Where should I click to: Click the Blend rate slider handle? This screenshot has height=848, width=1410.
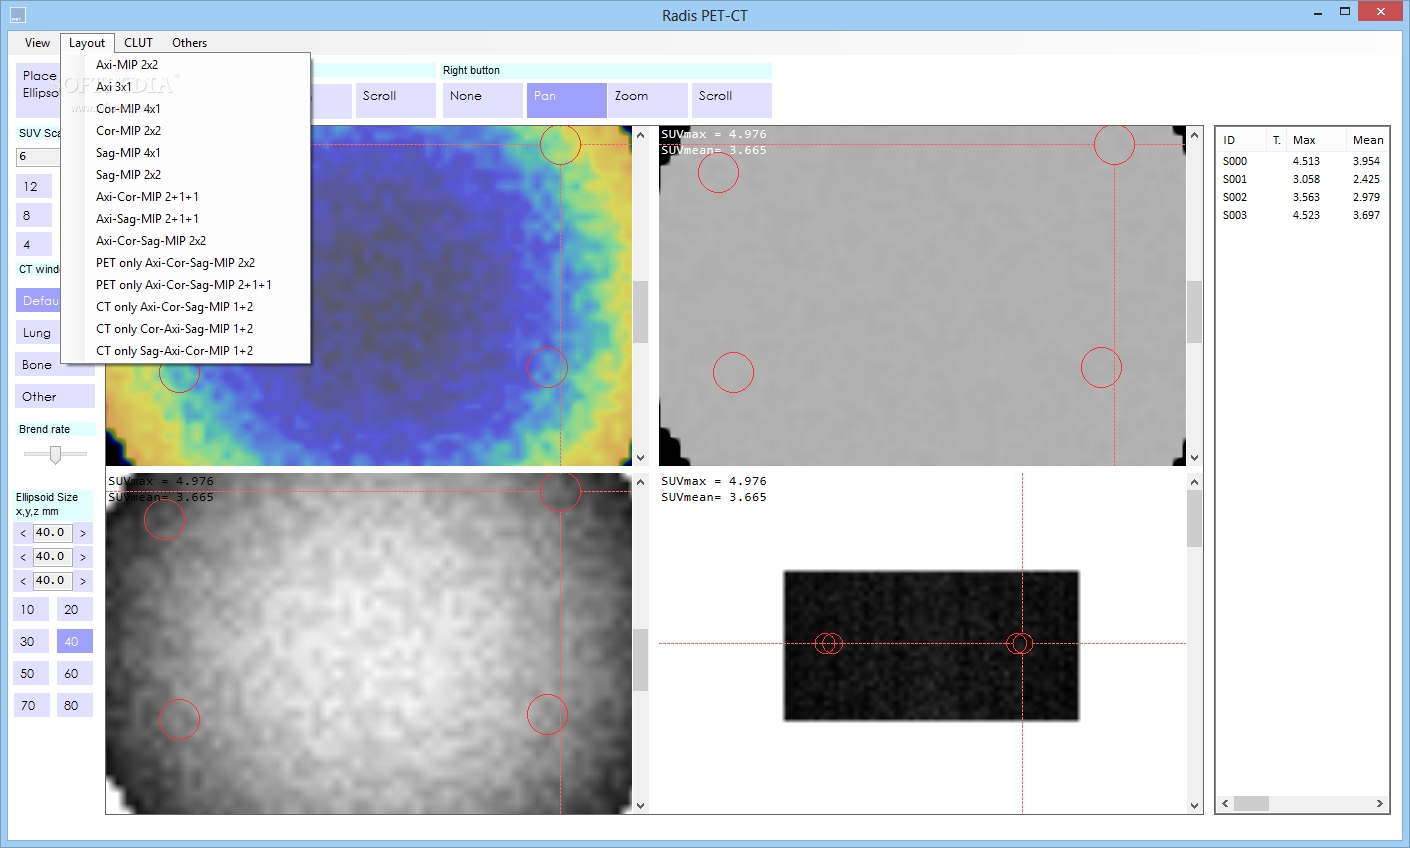pos(55,455)
